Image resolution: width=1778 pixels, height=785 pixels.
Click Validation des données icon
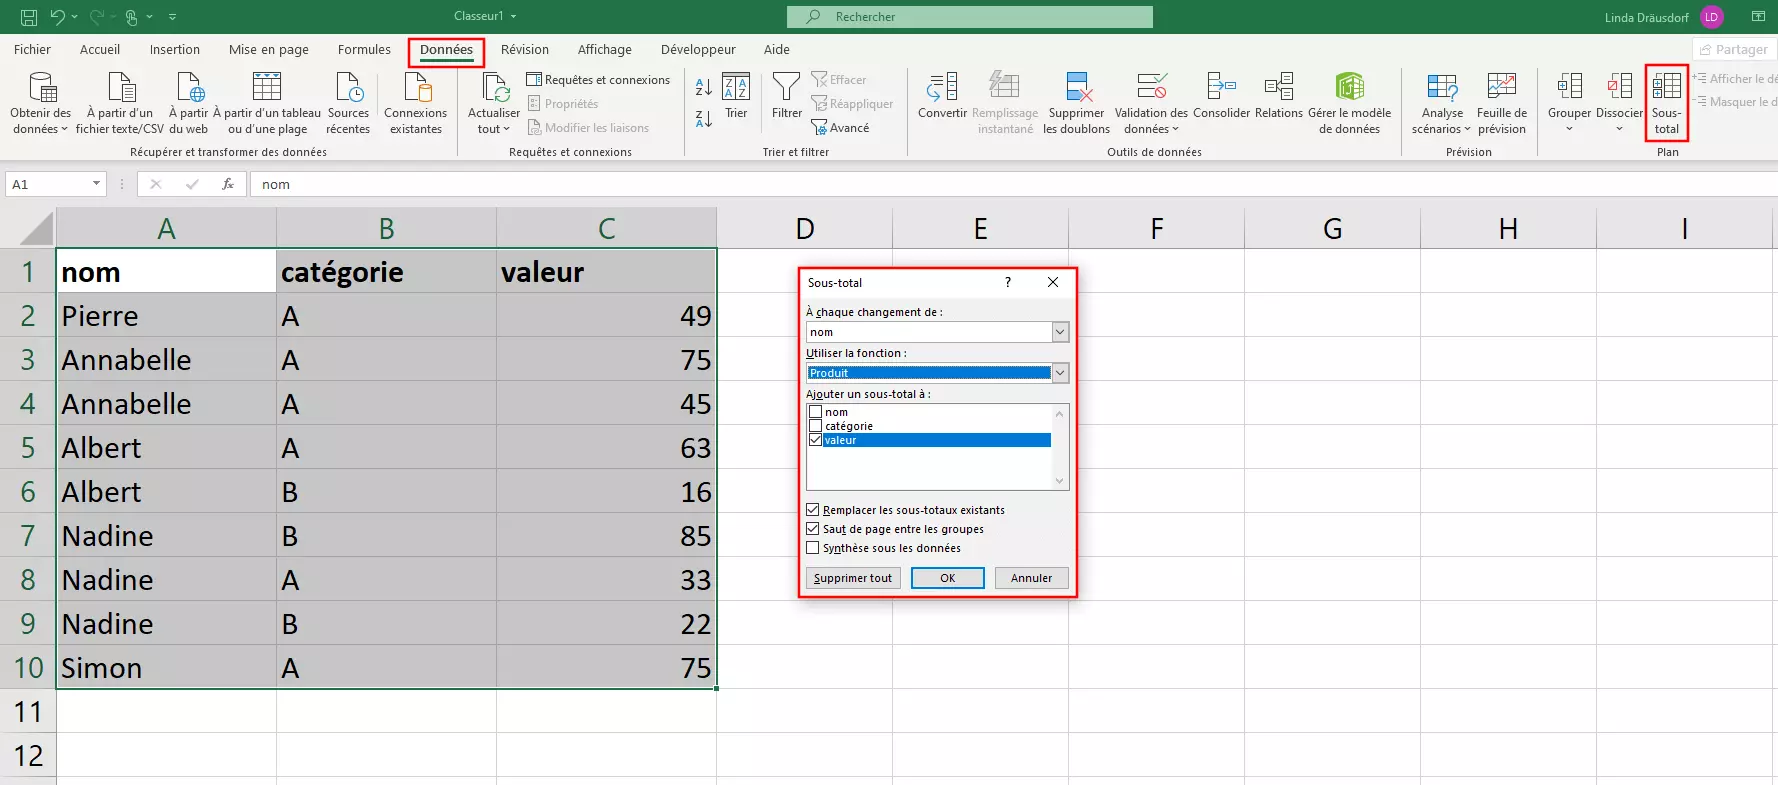[1151, 87]
